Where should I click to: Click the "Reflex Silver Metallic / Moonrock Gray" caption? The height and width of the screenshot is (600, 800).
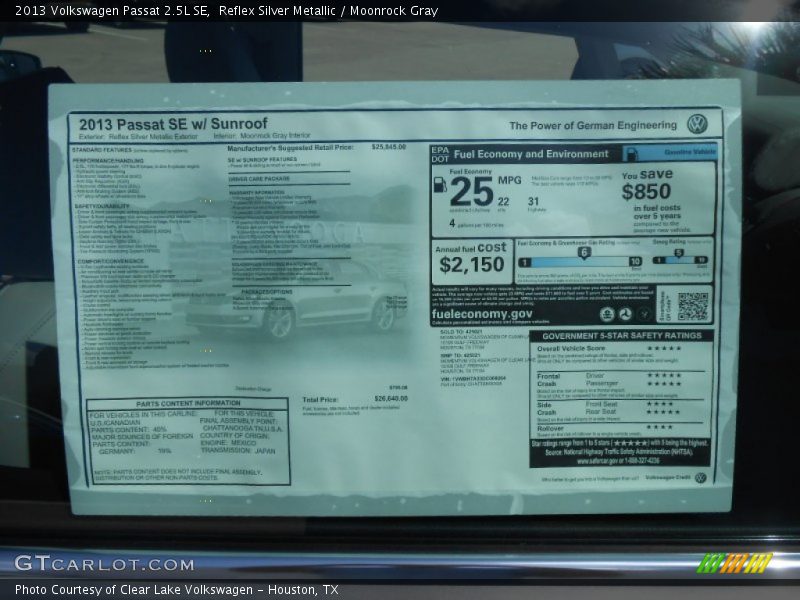[x=329, y=11]
